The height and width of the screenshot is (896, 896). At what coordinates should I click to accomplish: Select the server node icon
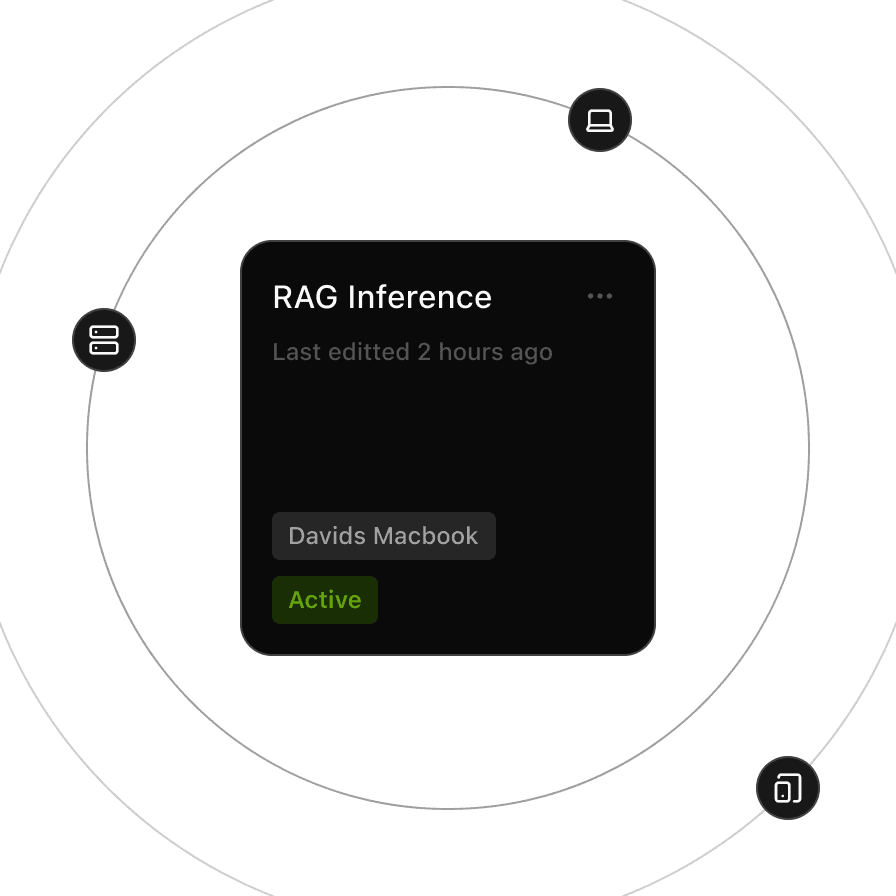click(104, 340)
